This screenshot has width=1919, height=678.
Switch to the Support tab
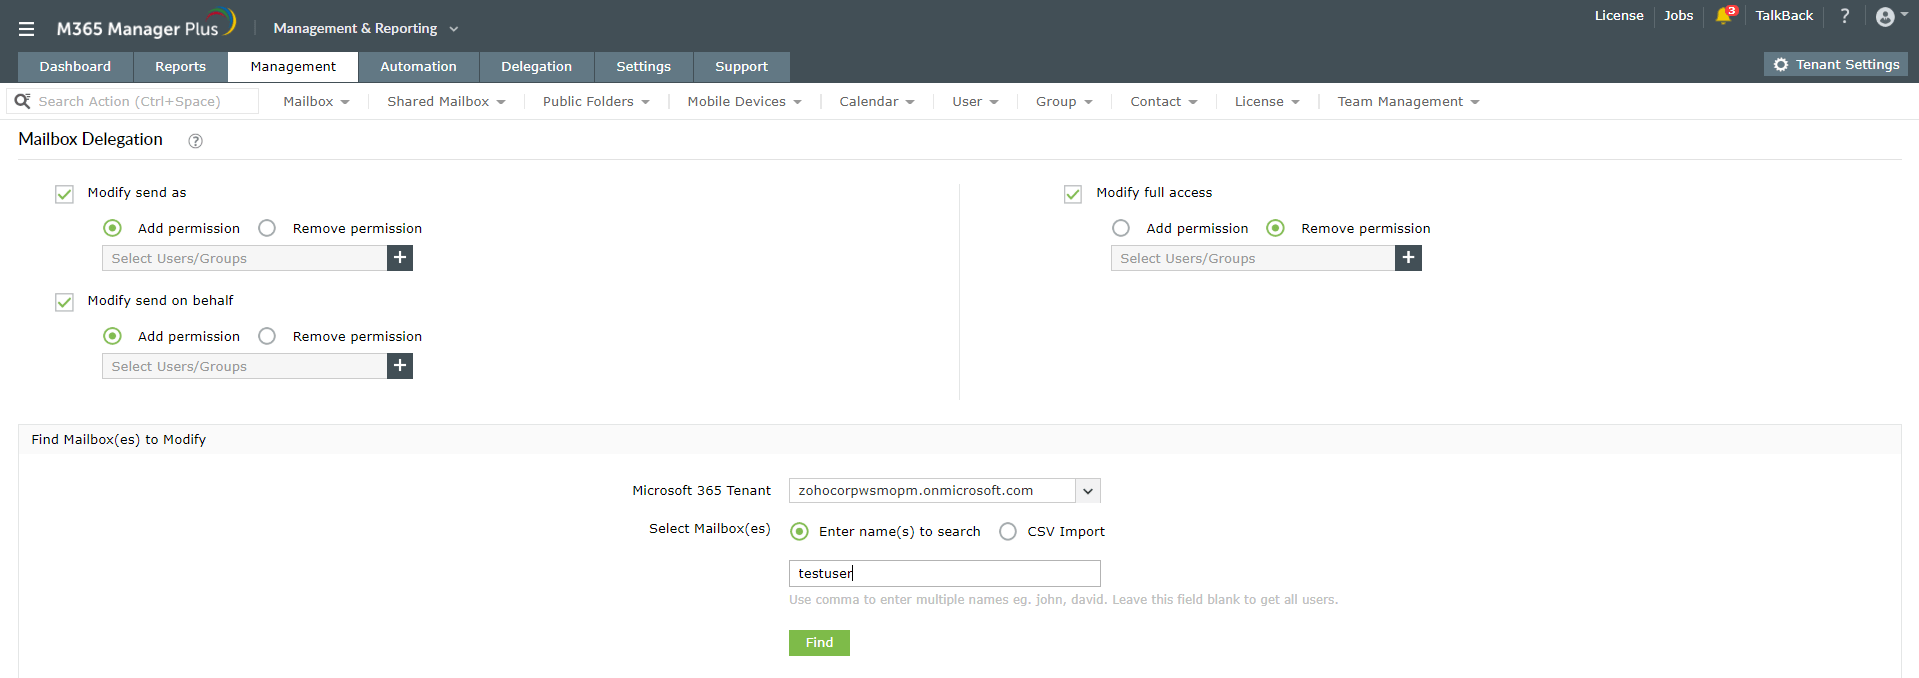tap(741, 67)
